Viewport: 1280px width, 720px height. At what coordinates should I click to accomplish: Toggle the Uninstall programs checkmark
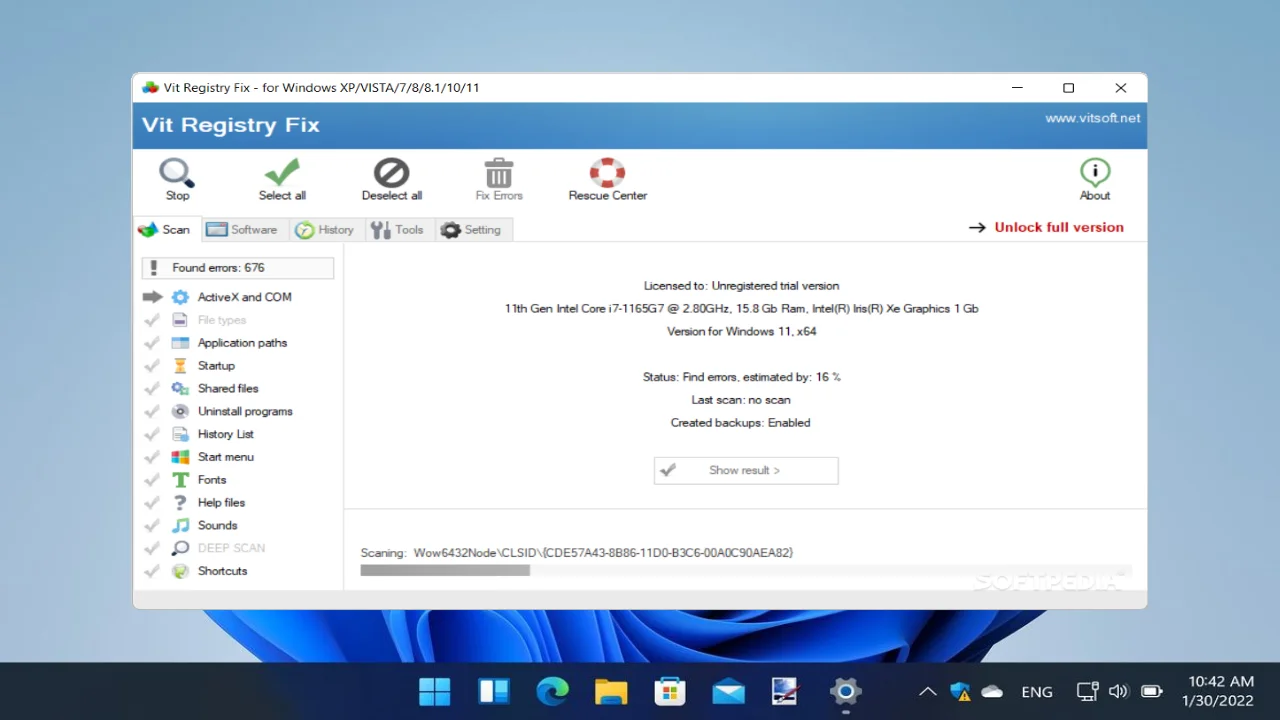point(152,411)
